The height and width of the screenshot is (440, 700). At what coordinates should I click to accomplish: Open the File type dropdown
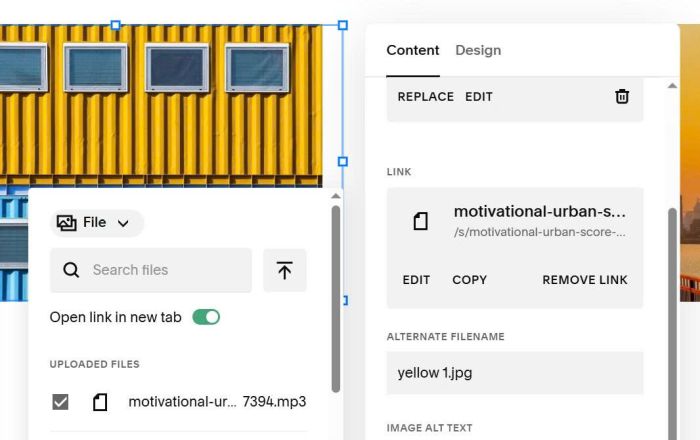pos(97,223)
